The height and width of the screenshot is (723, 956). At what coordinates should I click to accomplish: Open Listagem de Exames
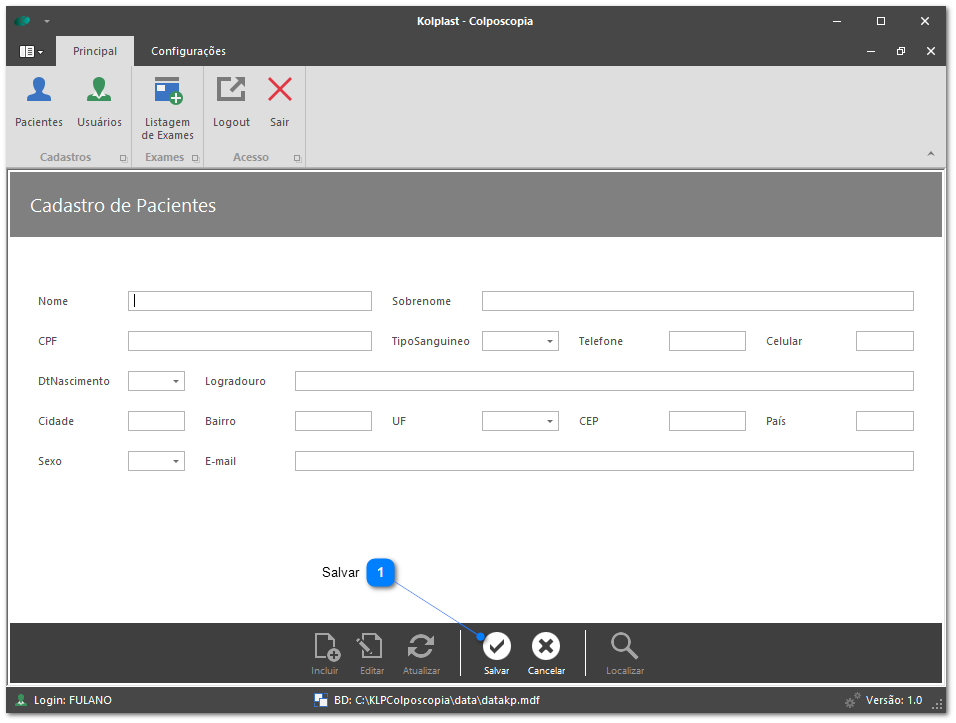(x=167, y=109)
